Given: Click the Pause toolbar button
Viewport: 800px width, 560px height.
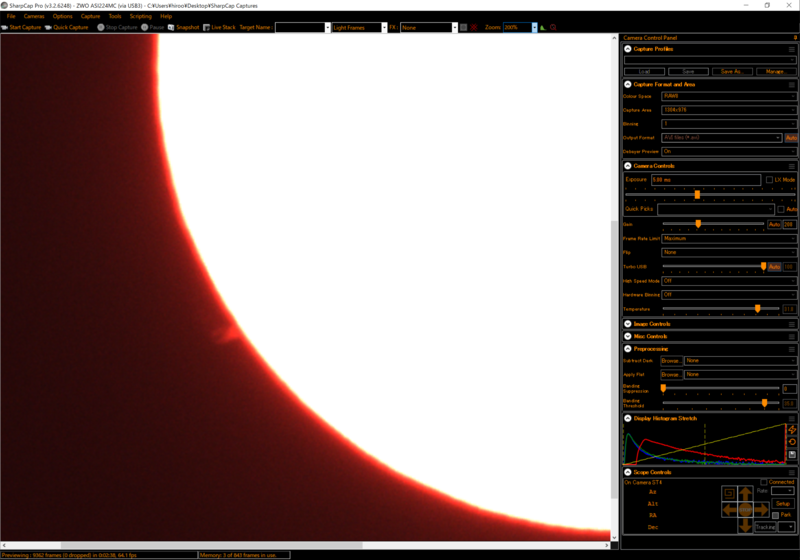Looking at the screenshot, I should tap(153, 28).
